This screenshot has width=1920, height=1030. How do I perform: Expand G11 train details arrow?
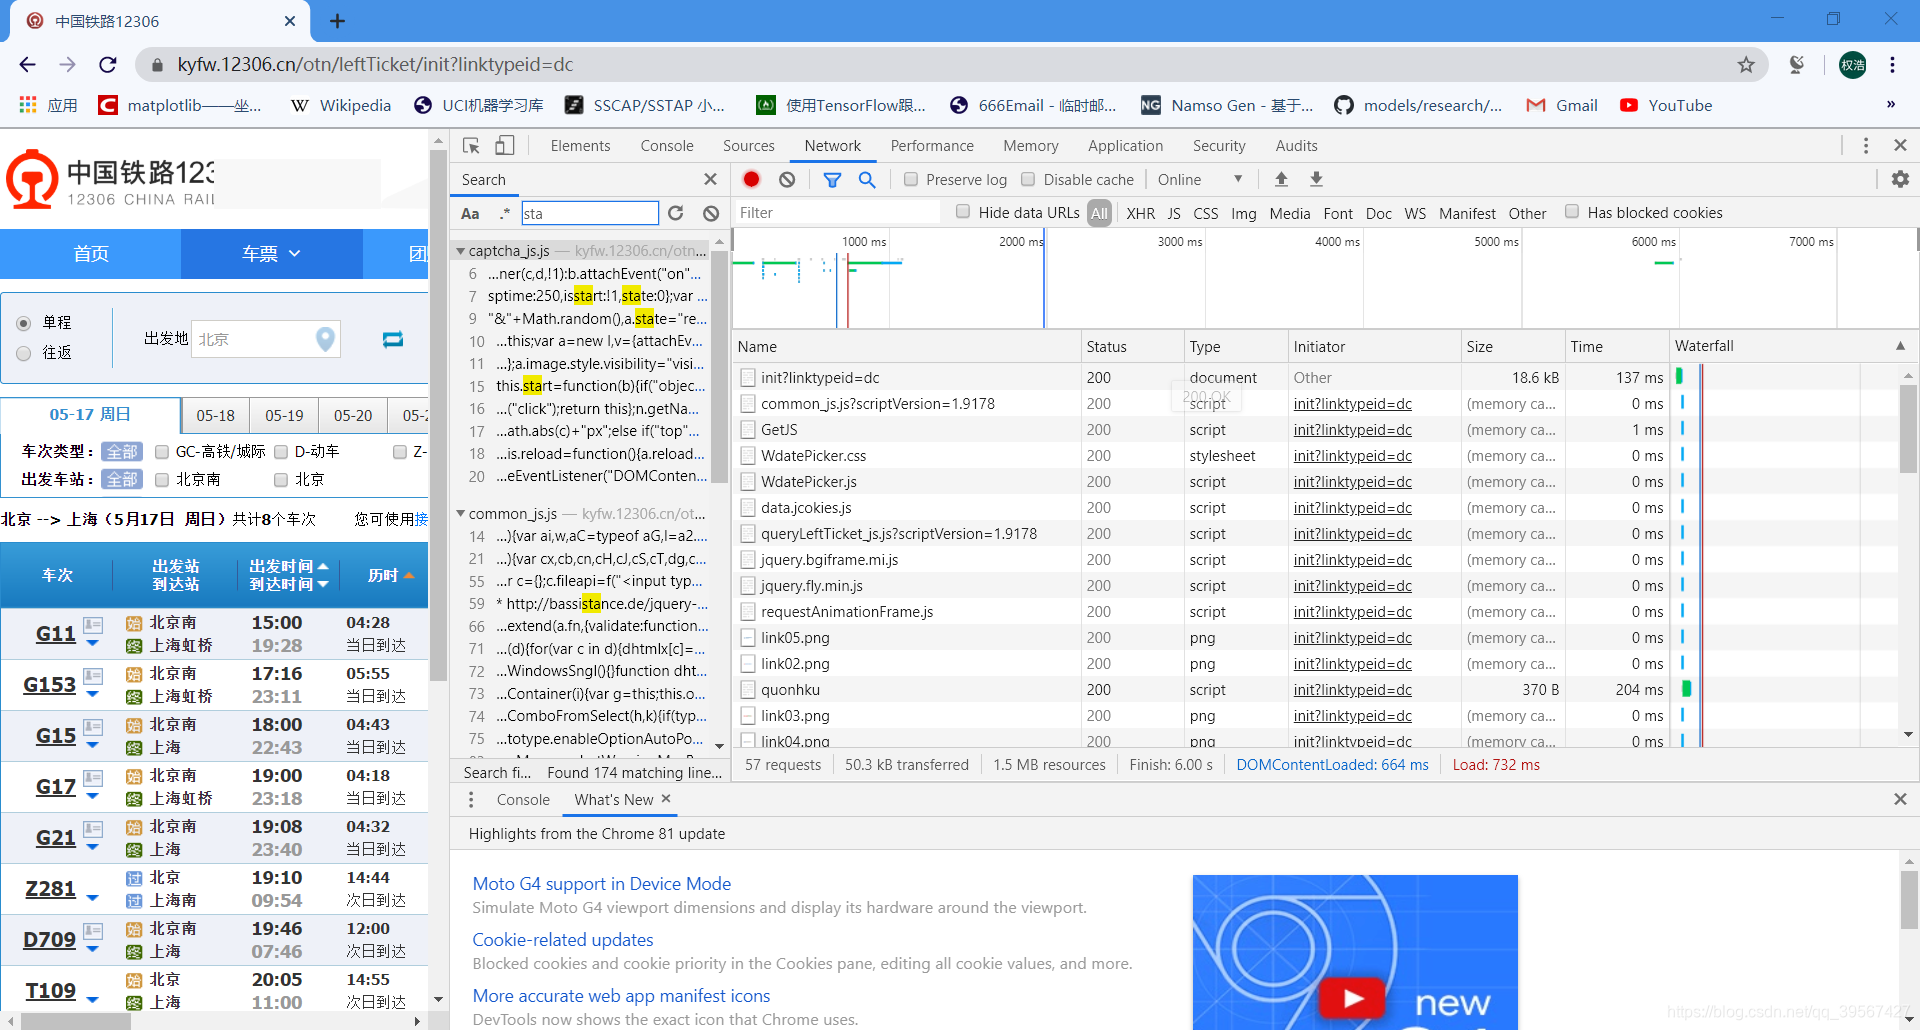pos(93,644)
